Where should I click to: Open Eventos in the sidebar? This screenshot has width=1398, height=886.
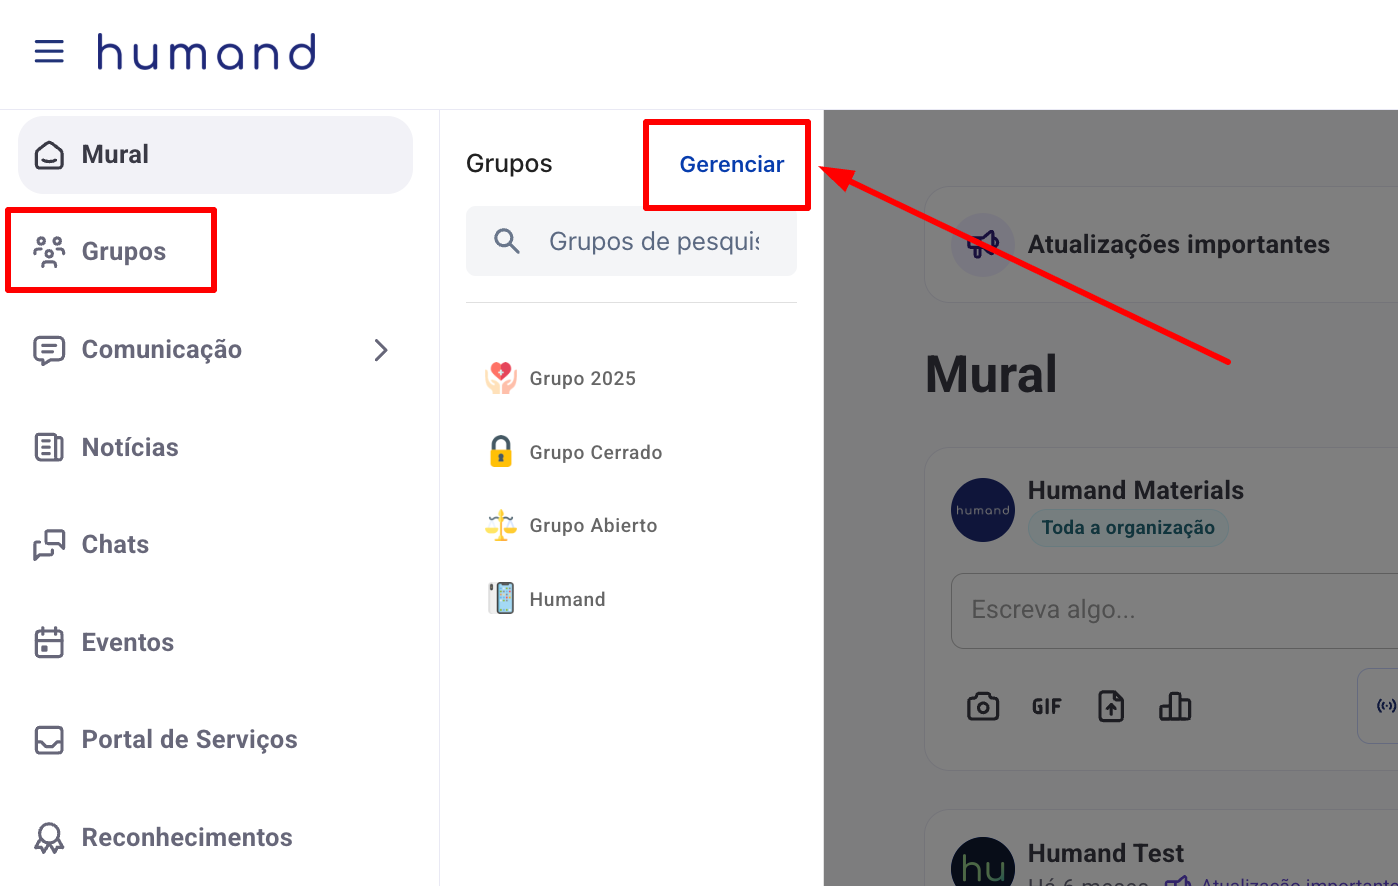tap(128, 642)
